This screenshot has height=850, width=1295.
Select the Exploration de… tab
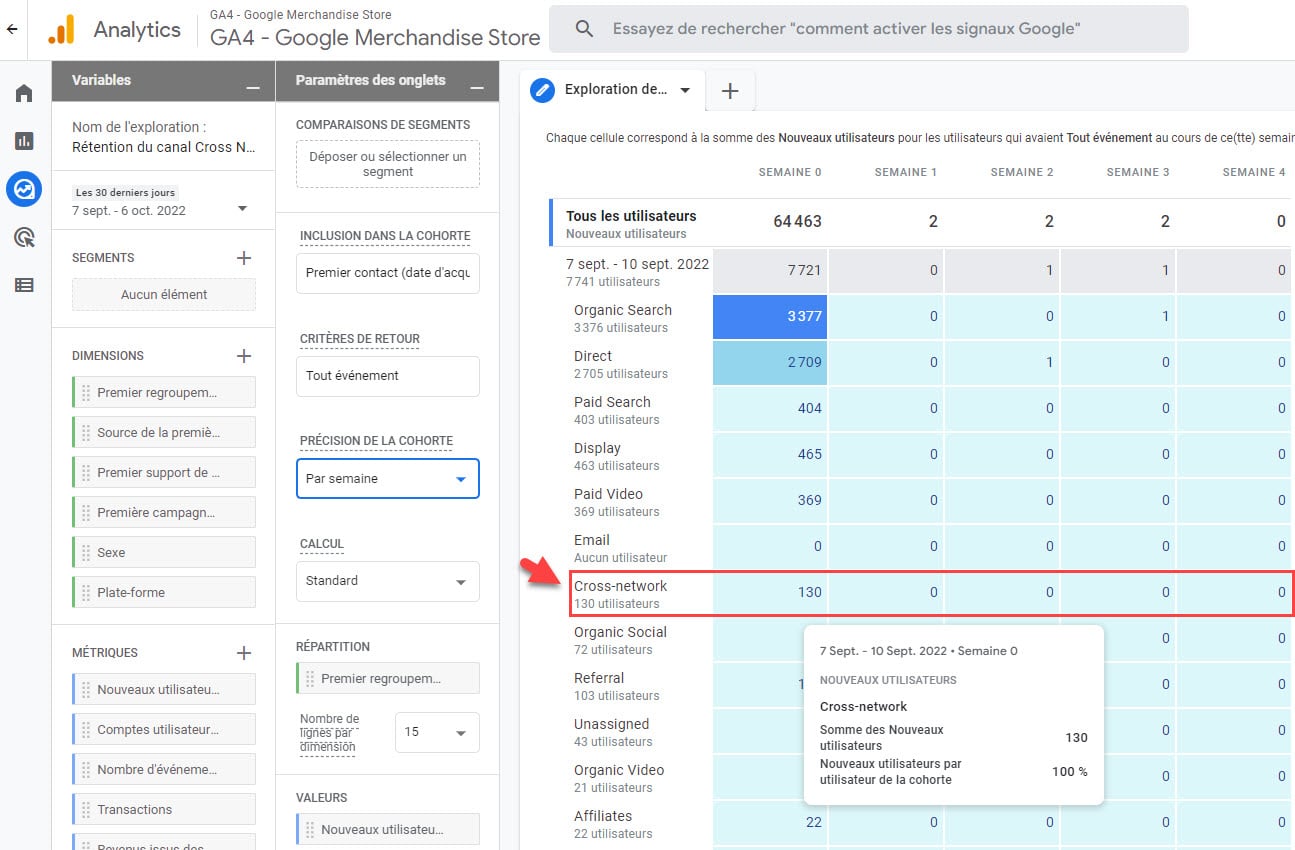pos(615,89)
